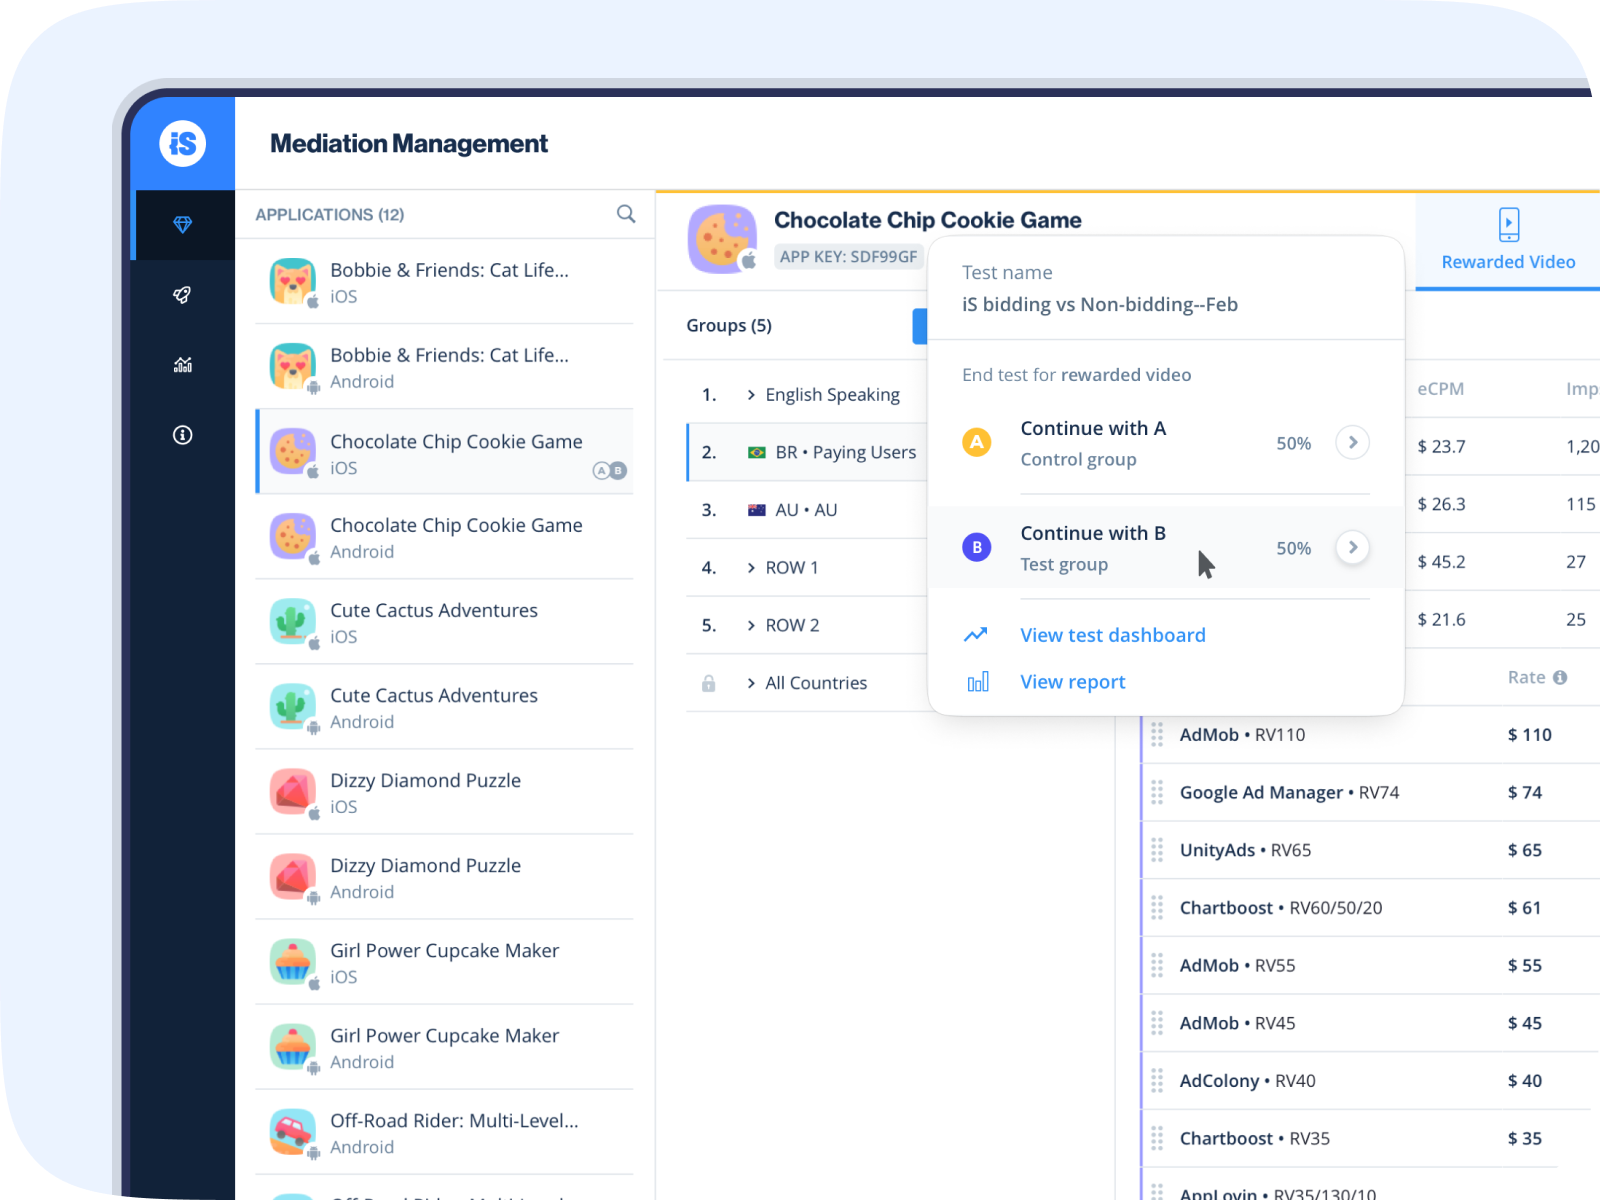The image size is (1600, 1200).
Task: Switch to the Rewarded Video tab
Action: click(x=1508, y=240)
